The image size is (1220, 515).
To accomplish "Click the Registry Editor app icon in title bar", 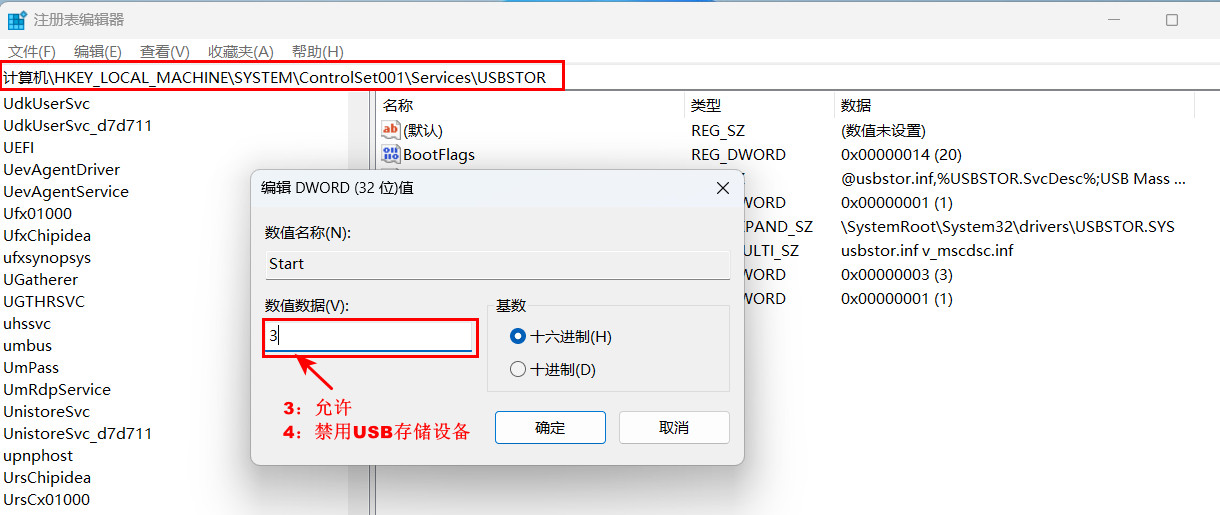I will tap(16, 20).
